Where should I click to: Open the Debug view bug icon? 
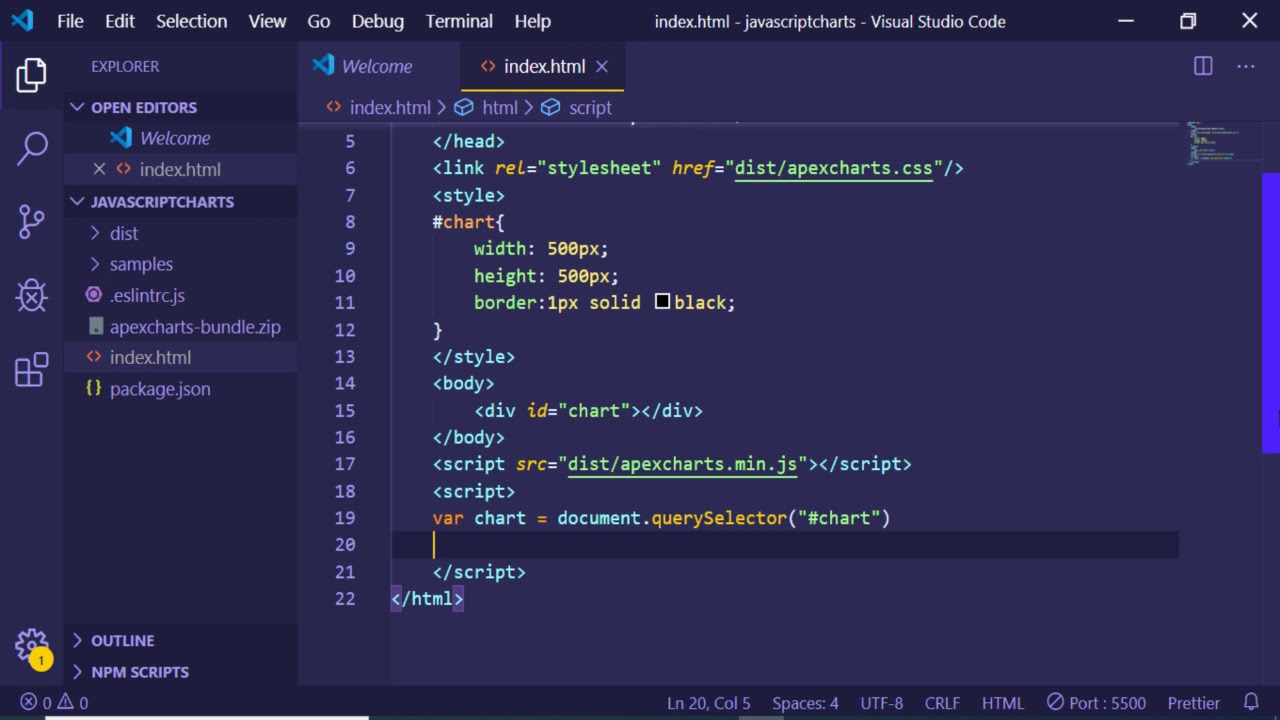pyautogui.click(x=31, y=296)
